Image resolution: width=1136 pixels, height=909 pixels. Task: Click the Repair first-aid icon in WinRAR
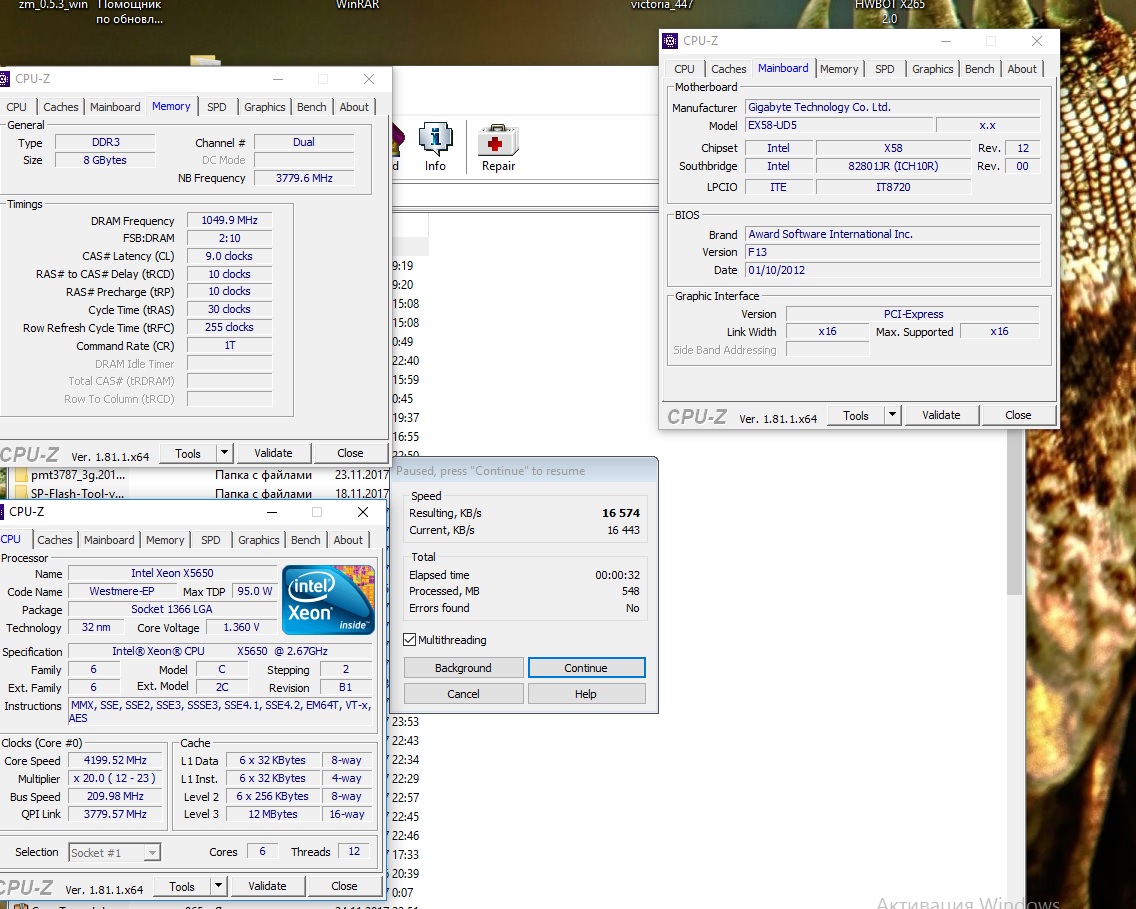coord(498,140)
